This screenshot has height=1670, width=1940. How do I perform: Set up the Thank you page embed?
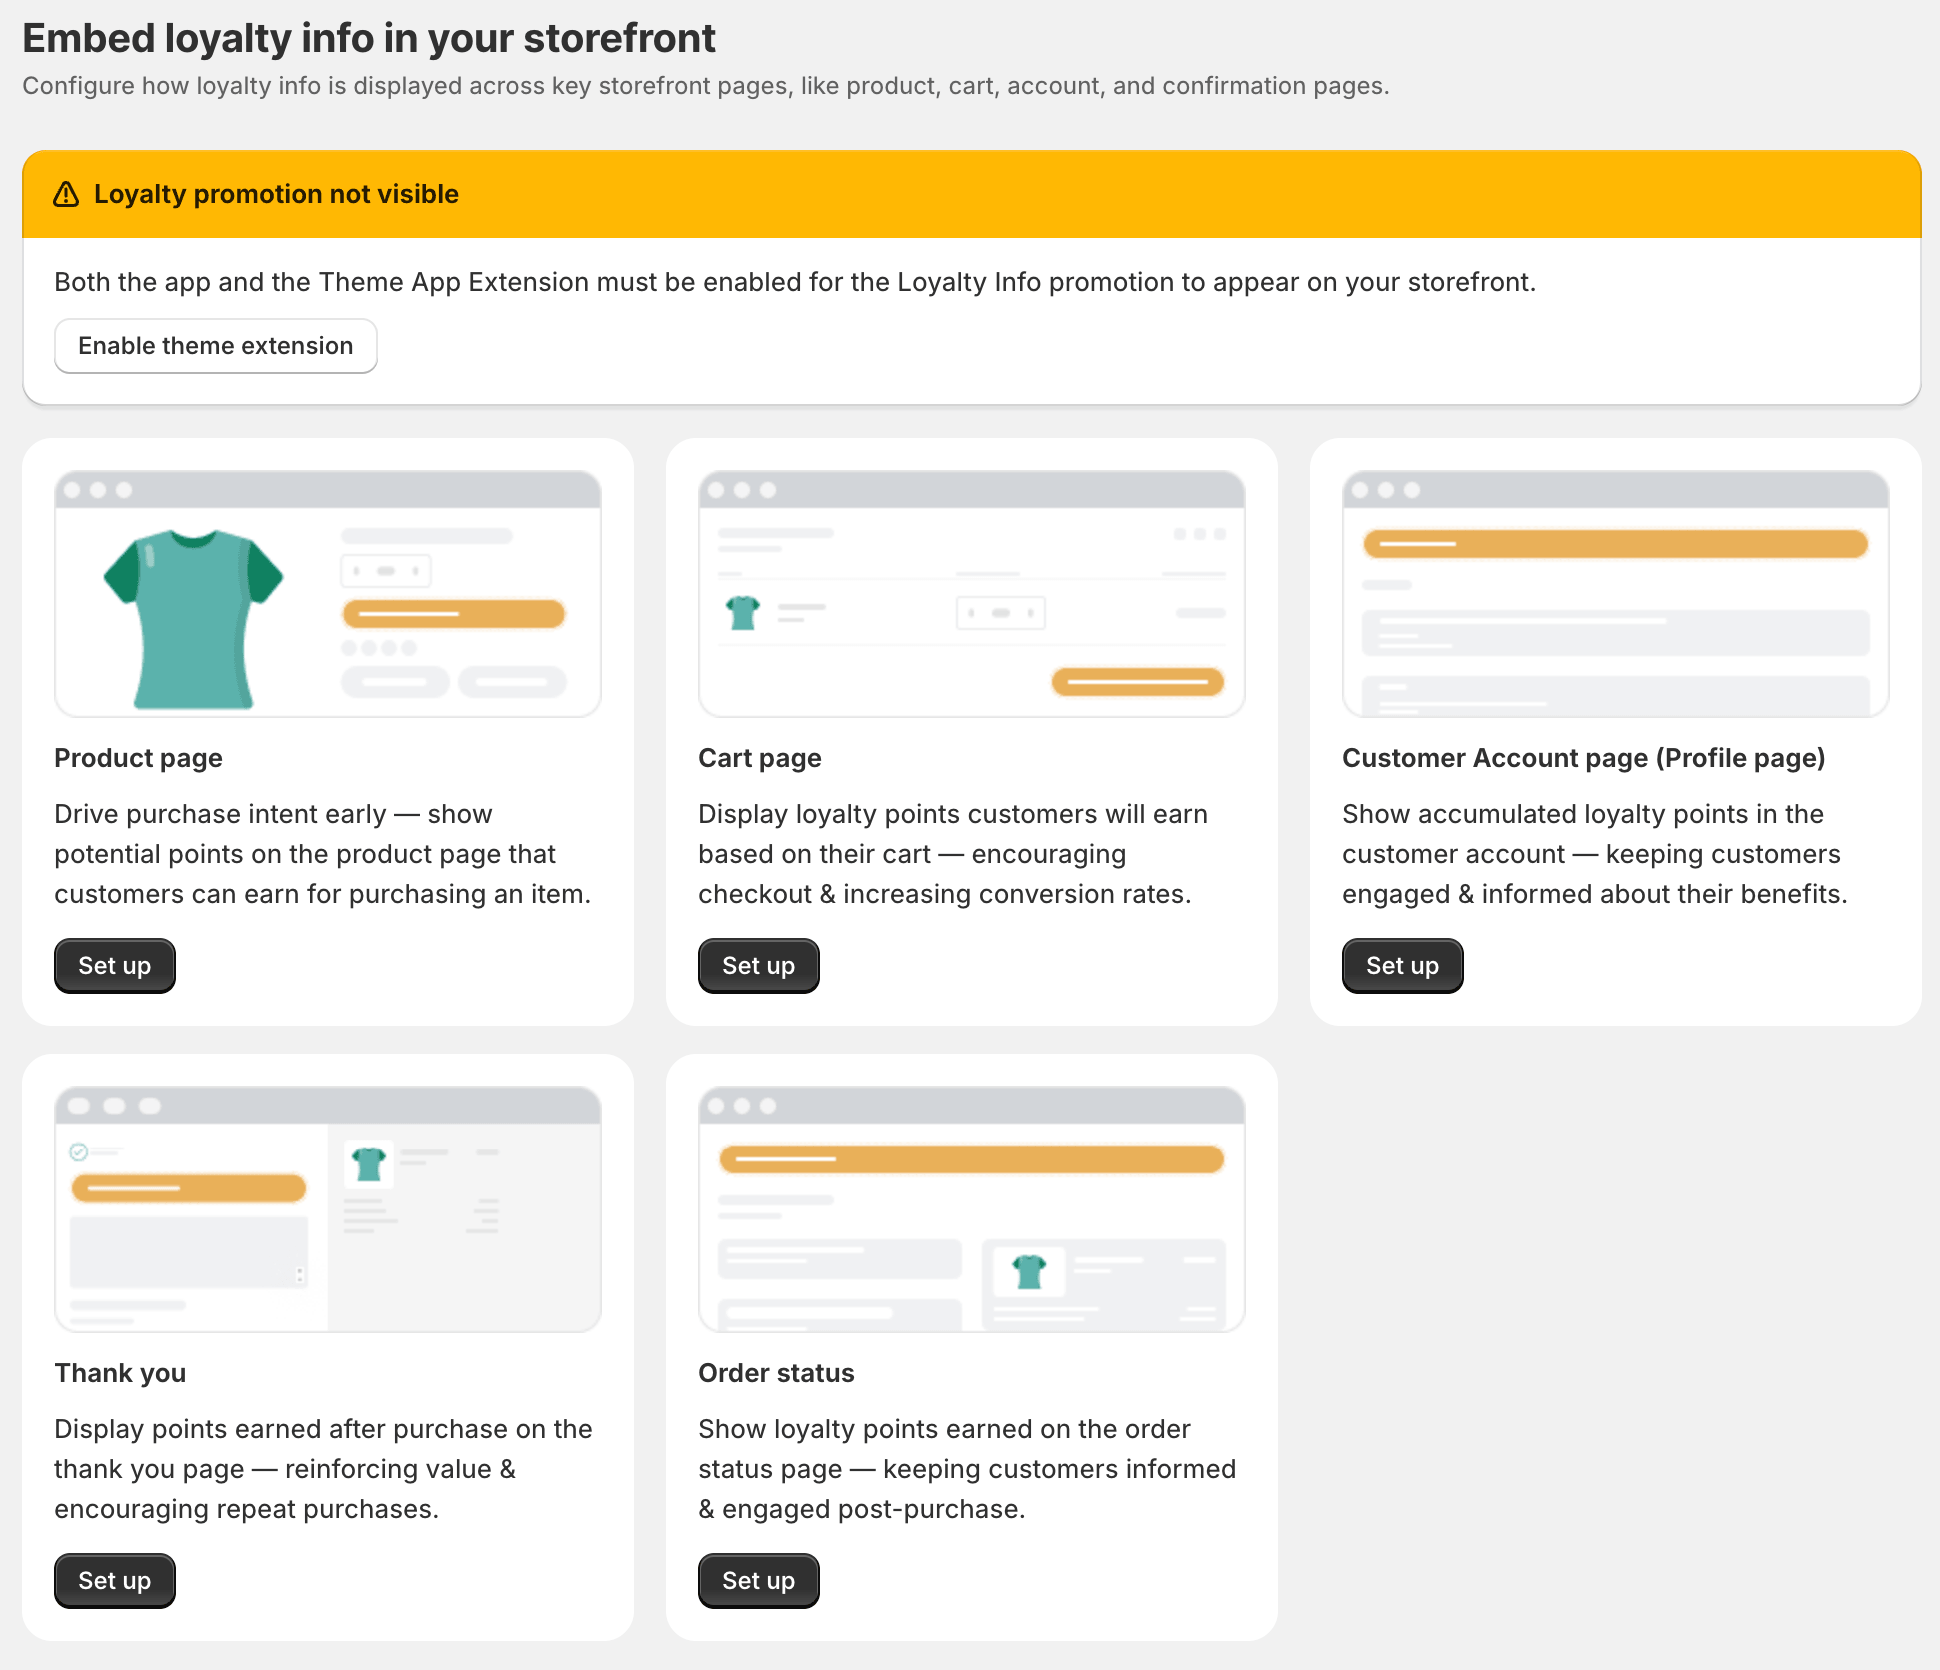115,1581
